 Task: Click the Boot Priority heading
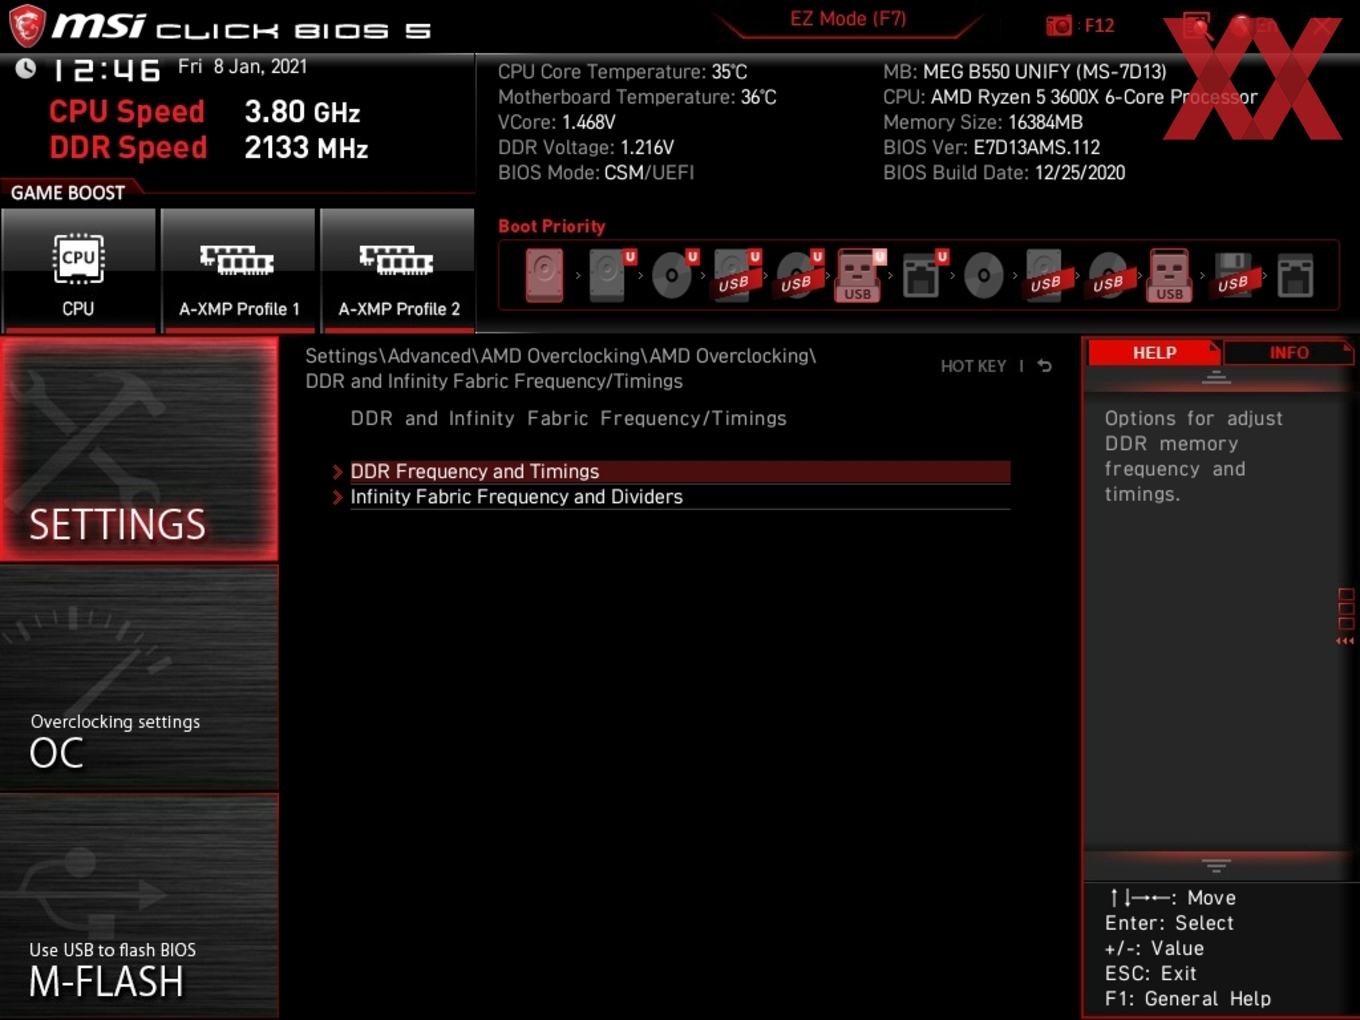click(x=552, y=226)
